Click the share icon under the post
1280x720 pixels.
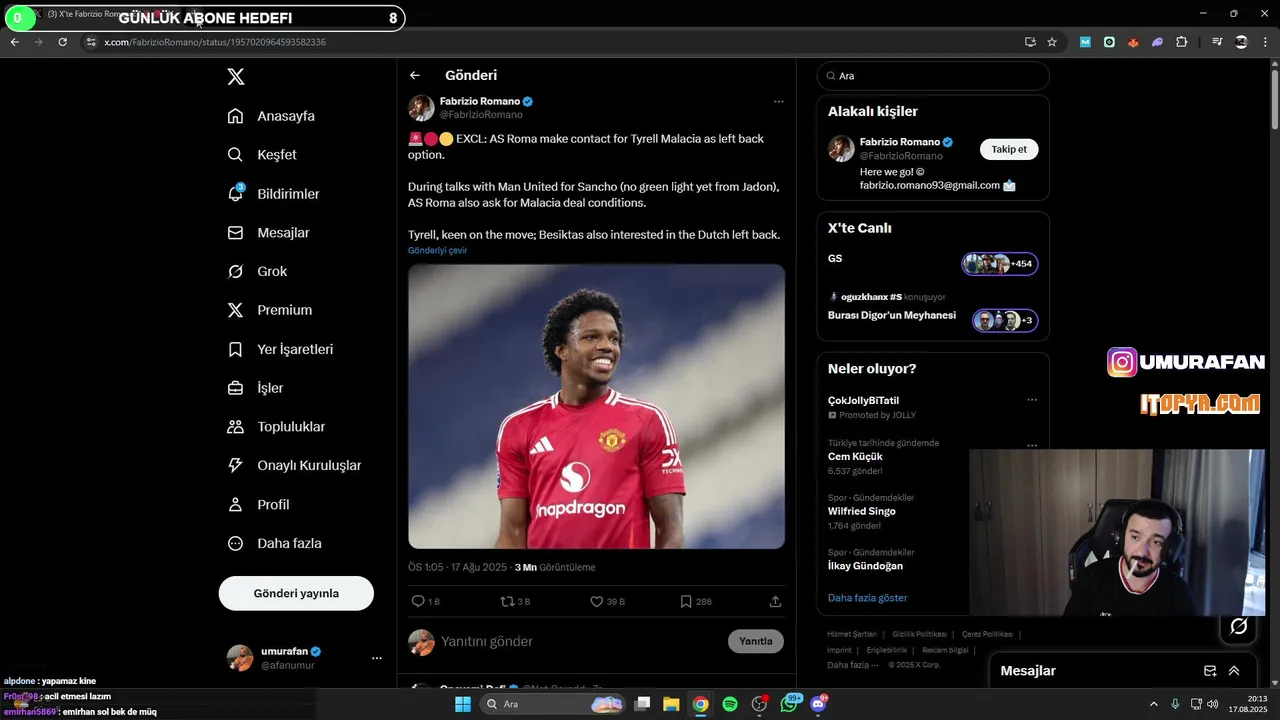(x=775, y=601)
